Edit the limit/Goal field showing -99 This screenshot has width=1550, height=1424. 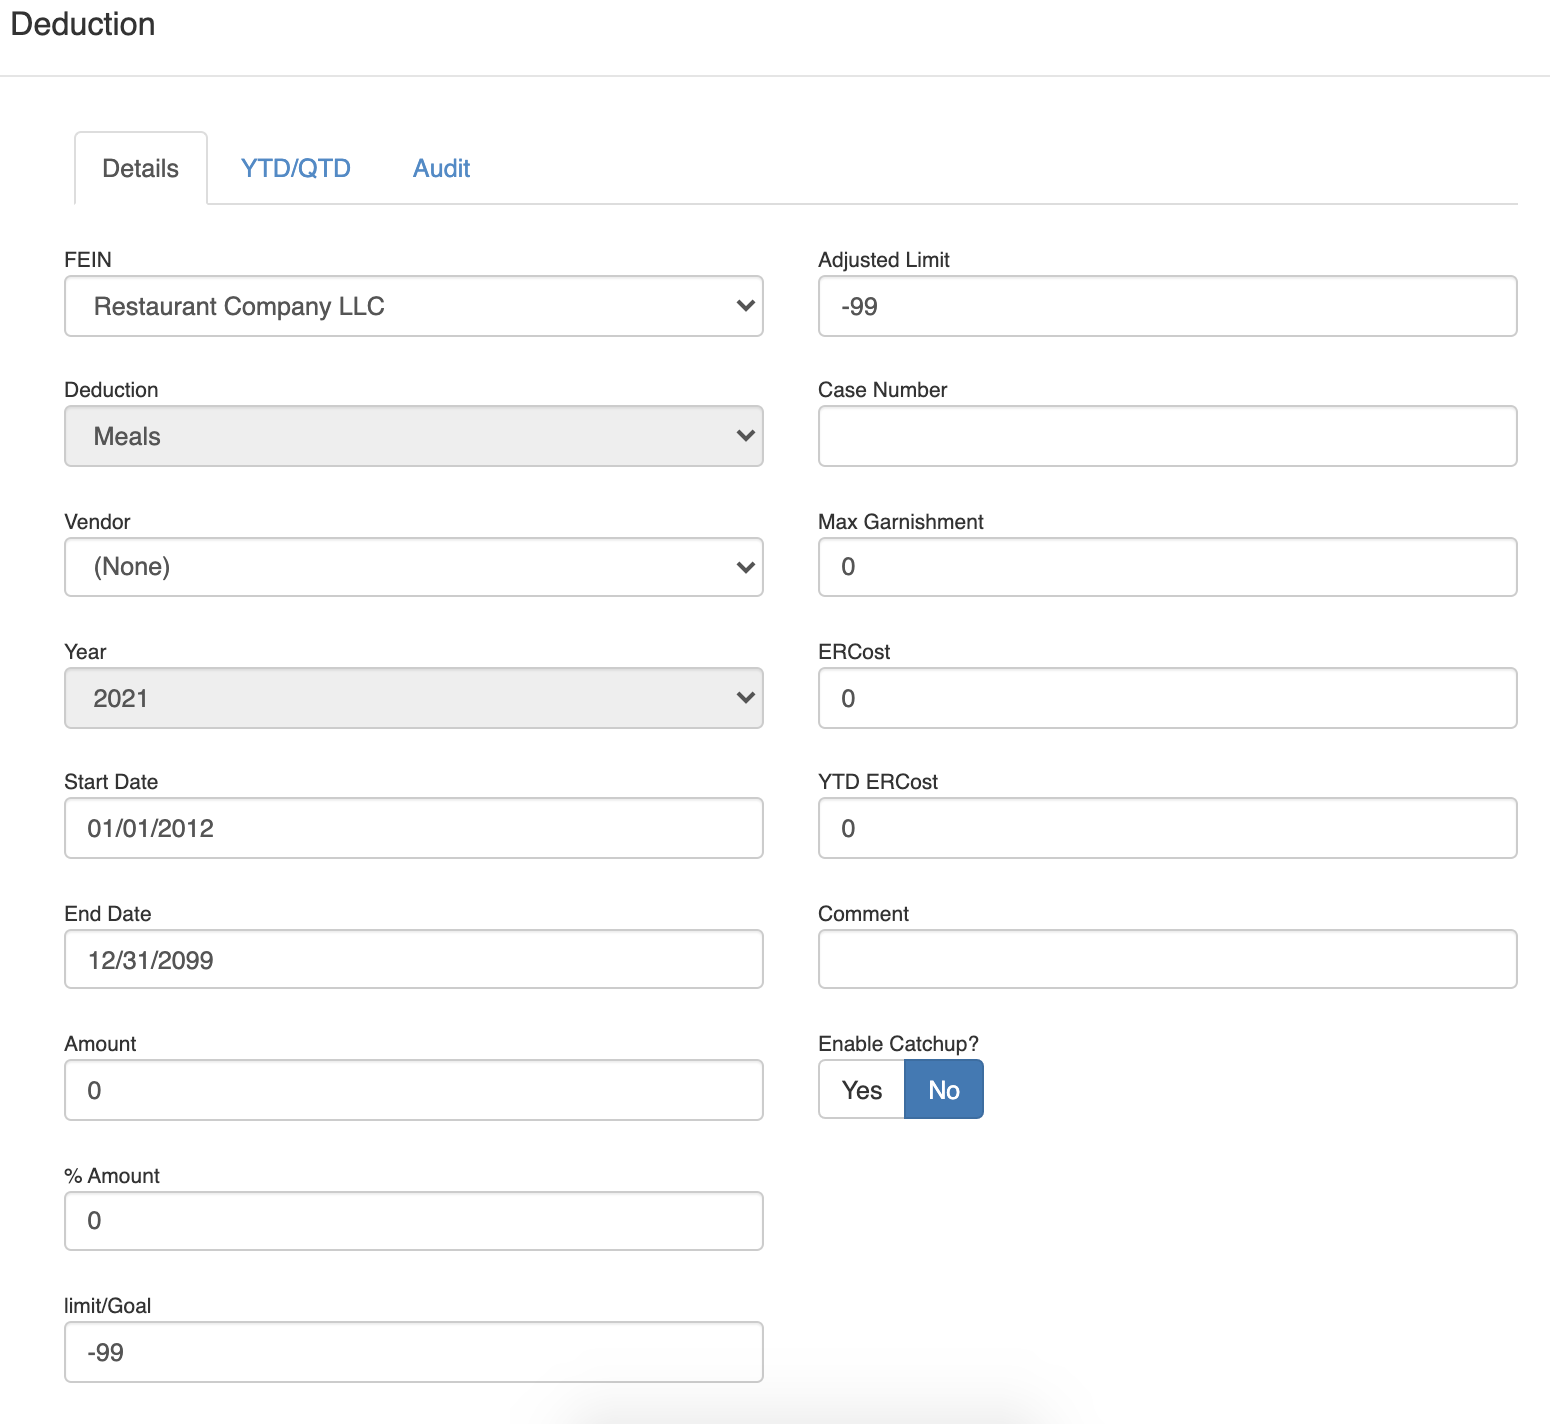click(x=413, y=1351)
